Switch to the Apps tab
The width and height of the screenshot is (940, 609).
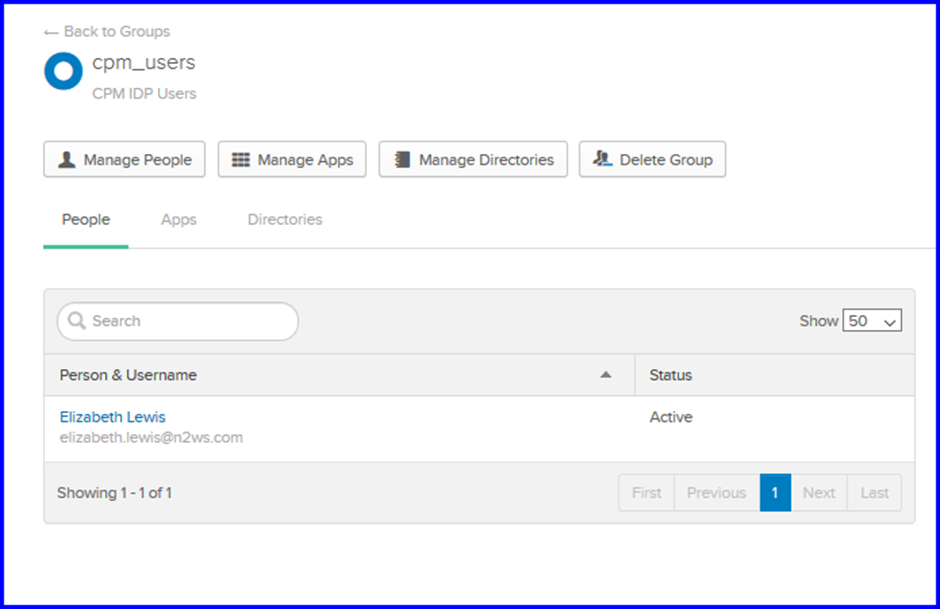[179, 219]
